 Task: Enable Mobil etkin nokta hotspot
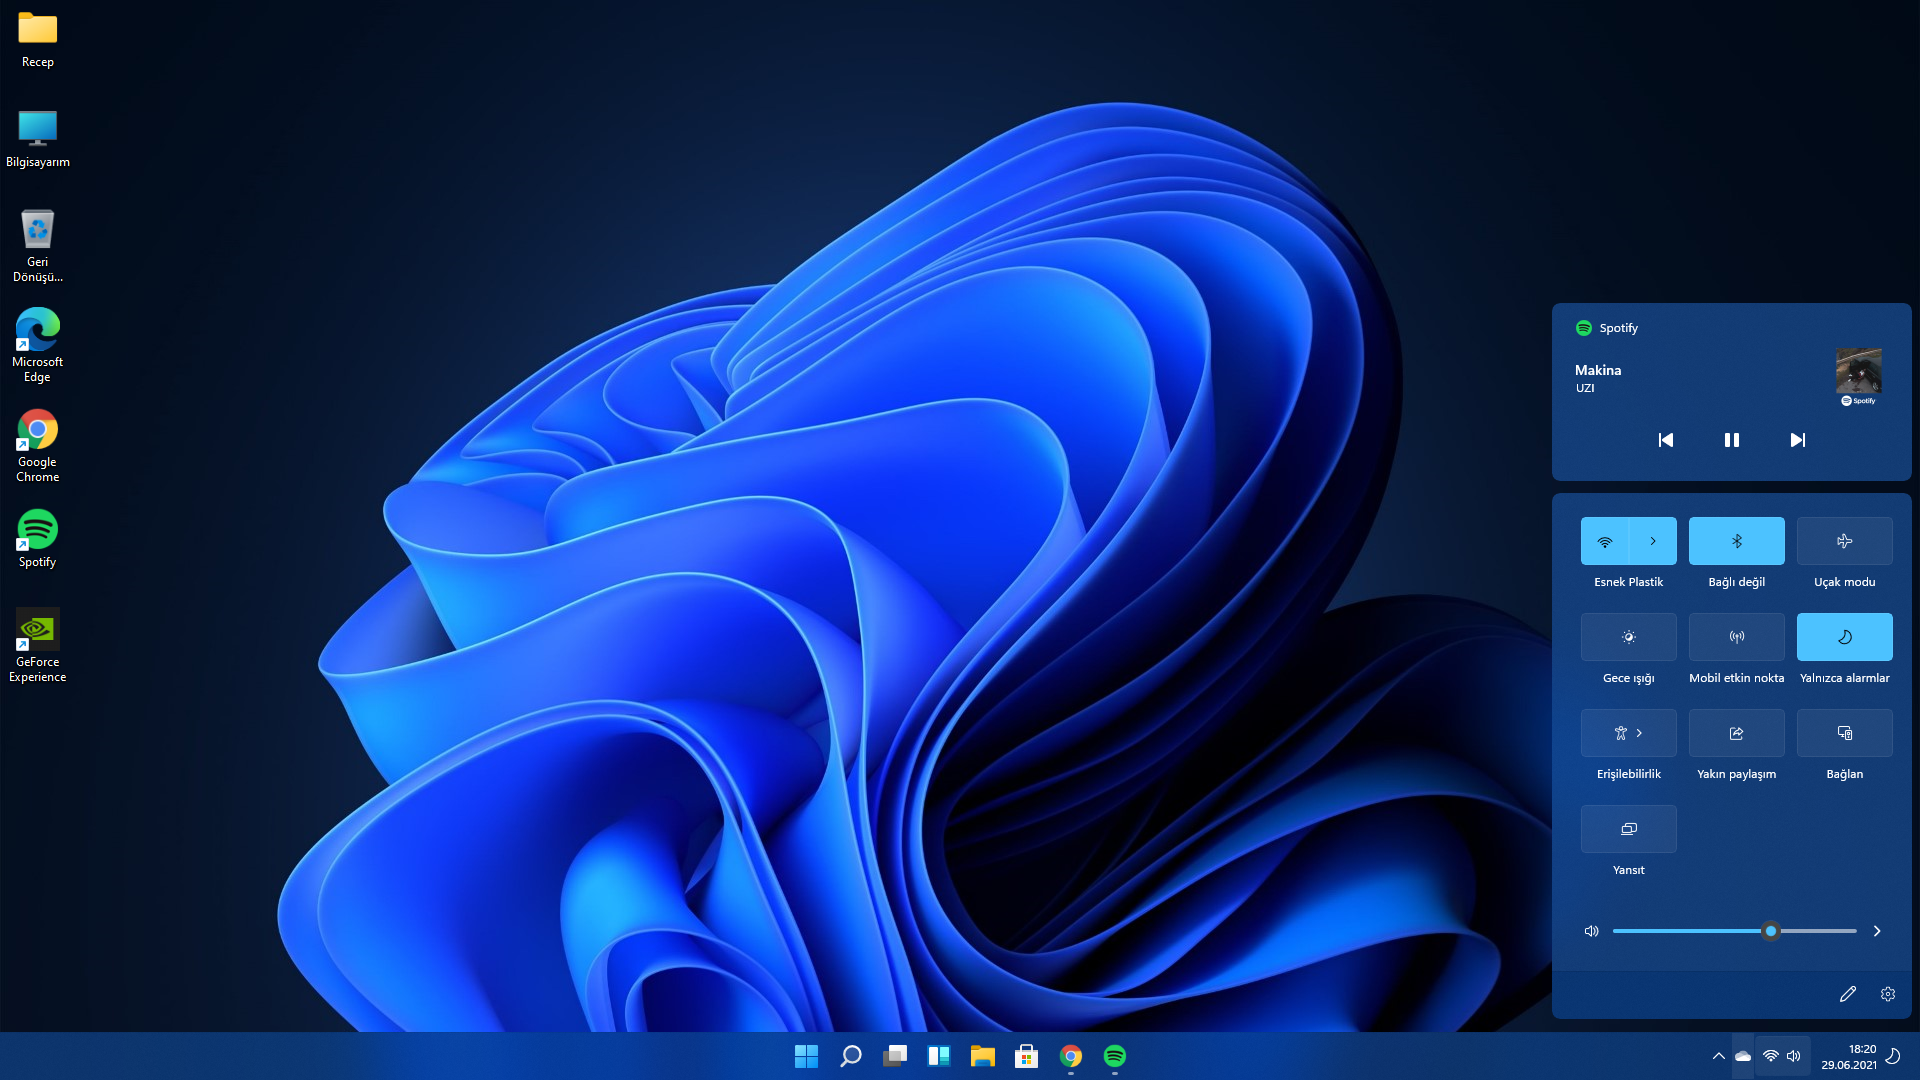1736,637
